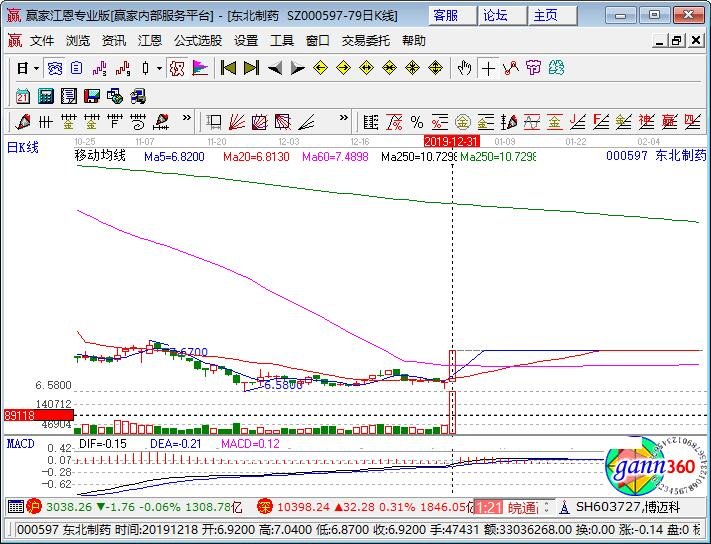
Task: Toggle the 权 adjustment button
Action: pos(176,68)
